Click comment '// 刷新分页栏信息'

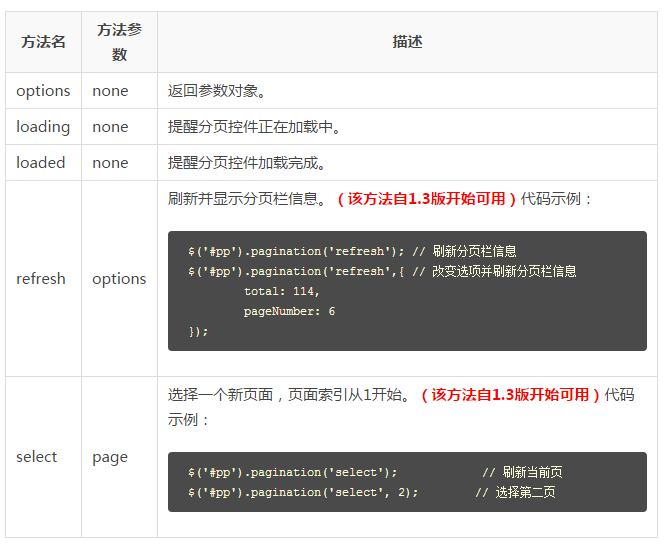465,251
